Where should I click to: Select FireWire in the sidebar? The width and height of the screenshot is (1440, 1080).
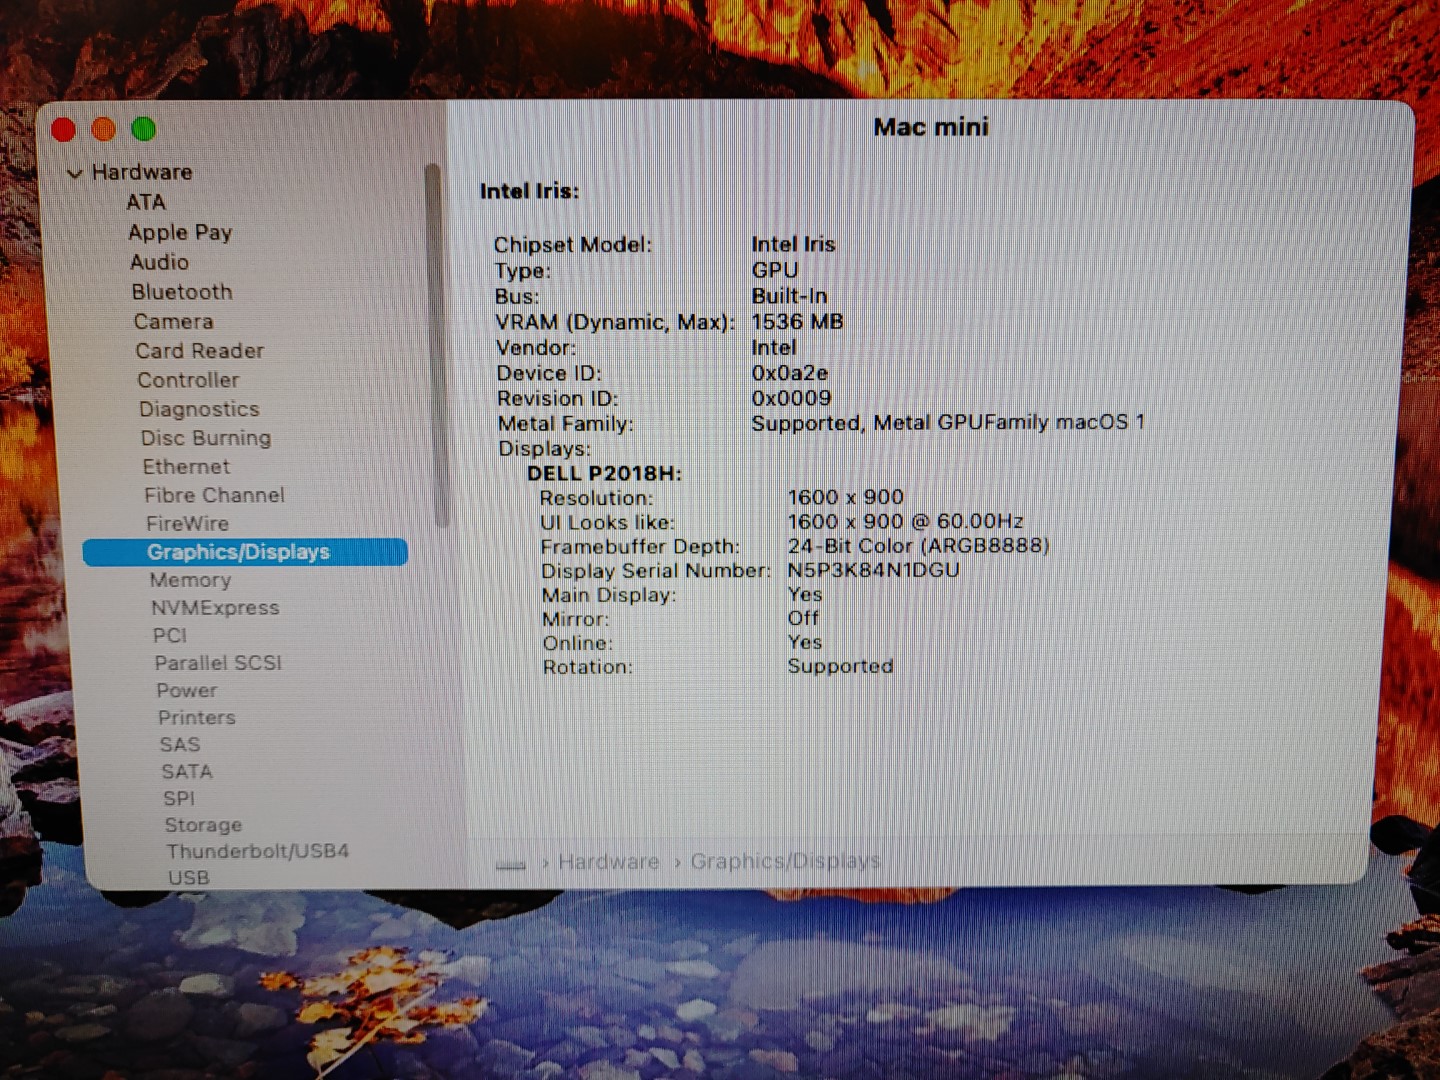(187, 523)
